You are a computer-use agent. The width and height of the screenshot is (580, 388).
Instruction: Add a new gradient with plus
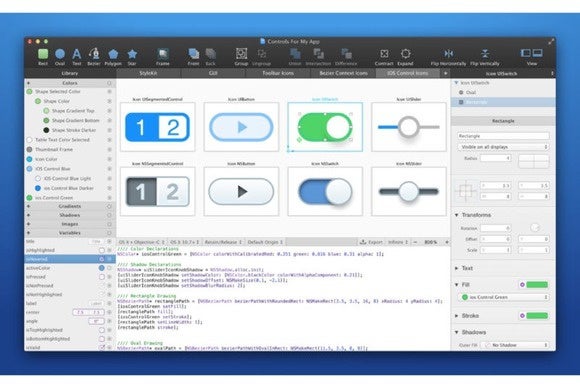click(x=28, y=206)
